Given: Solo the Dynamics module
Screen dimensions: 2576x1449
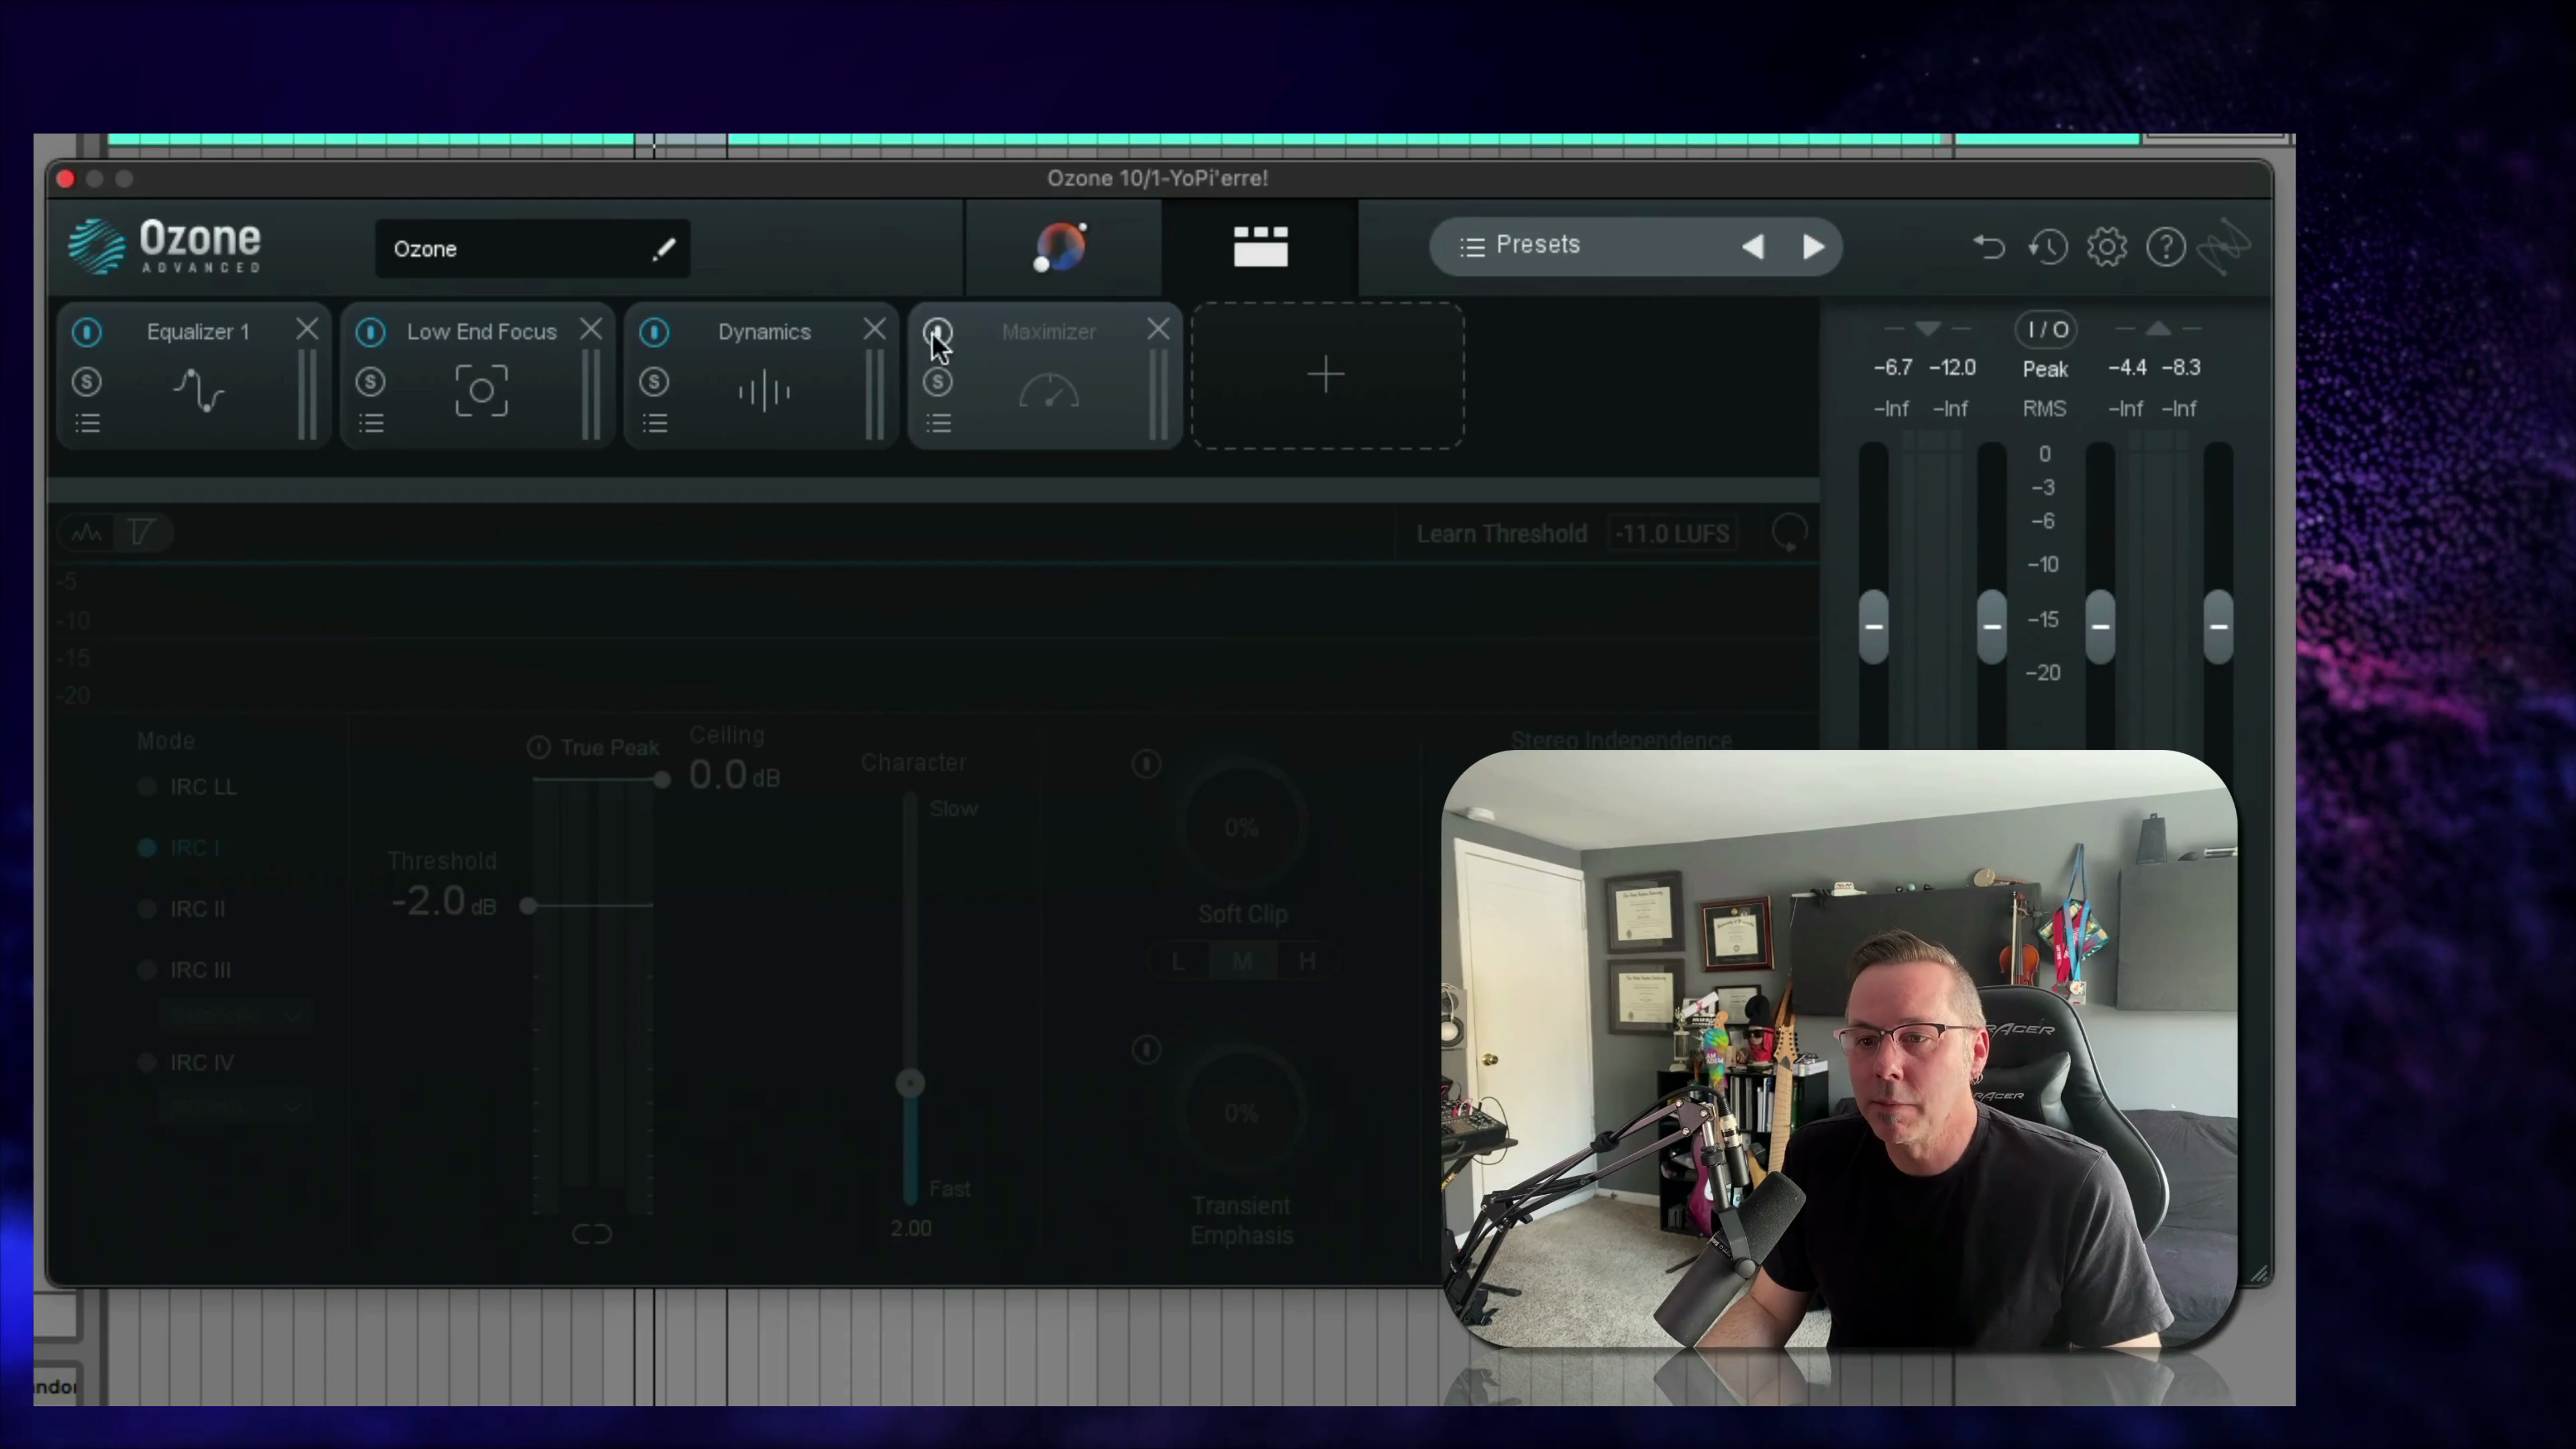Looking at the screenshot, I should click(x=655, y=382).
